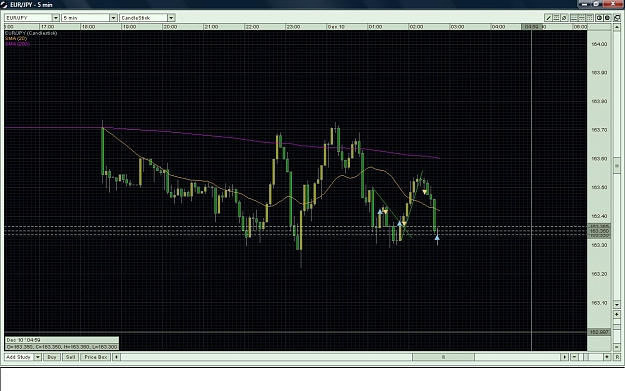This screenshot has width=625, height=391.
Task: Click the blue up arrow below last candle
Action: pos(437,238)
